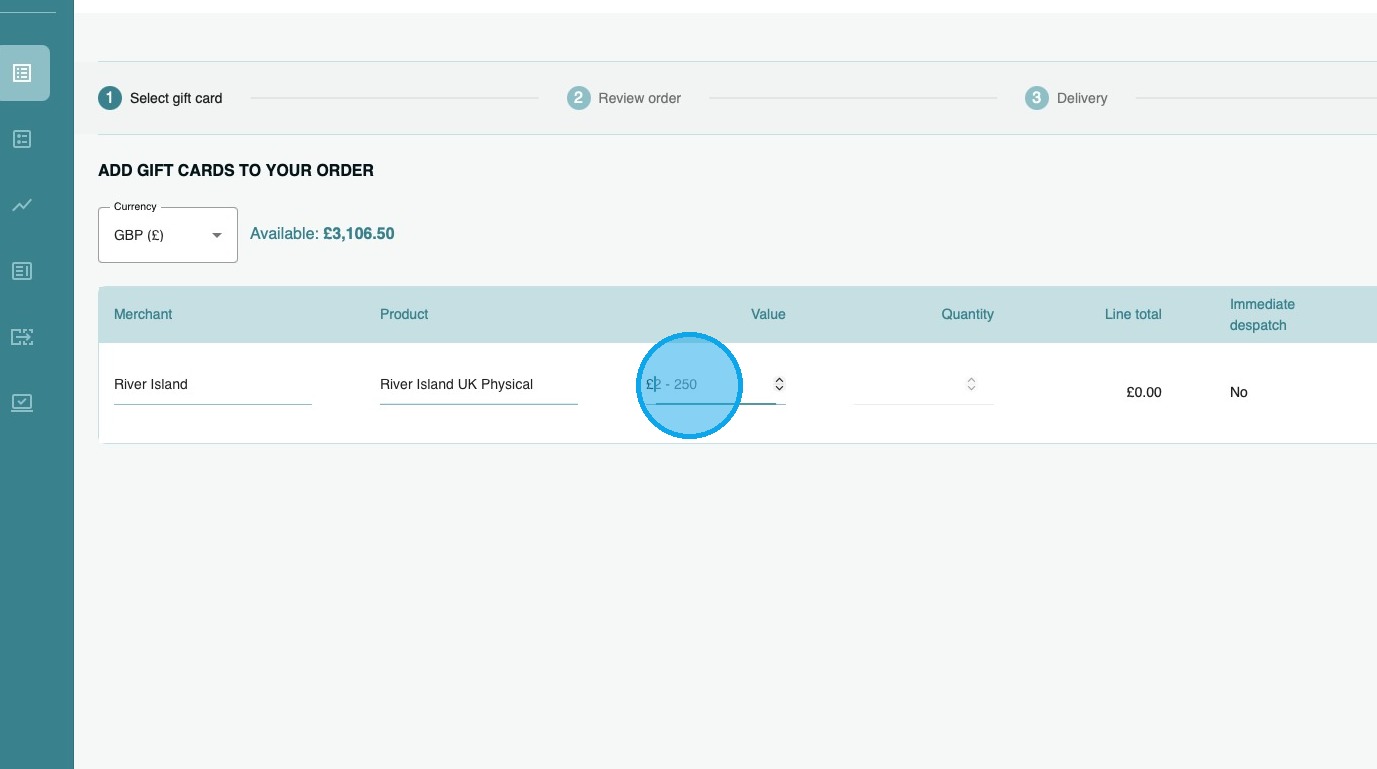Viewport: 1377px width, 769px height.
Task: Go to step 1 Select gift card
Action: coord(160,98)
